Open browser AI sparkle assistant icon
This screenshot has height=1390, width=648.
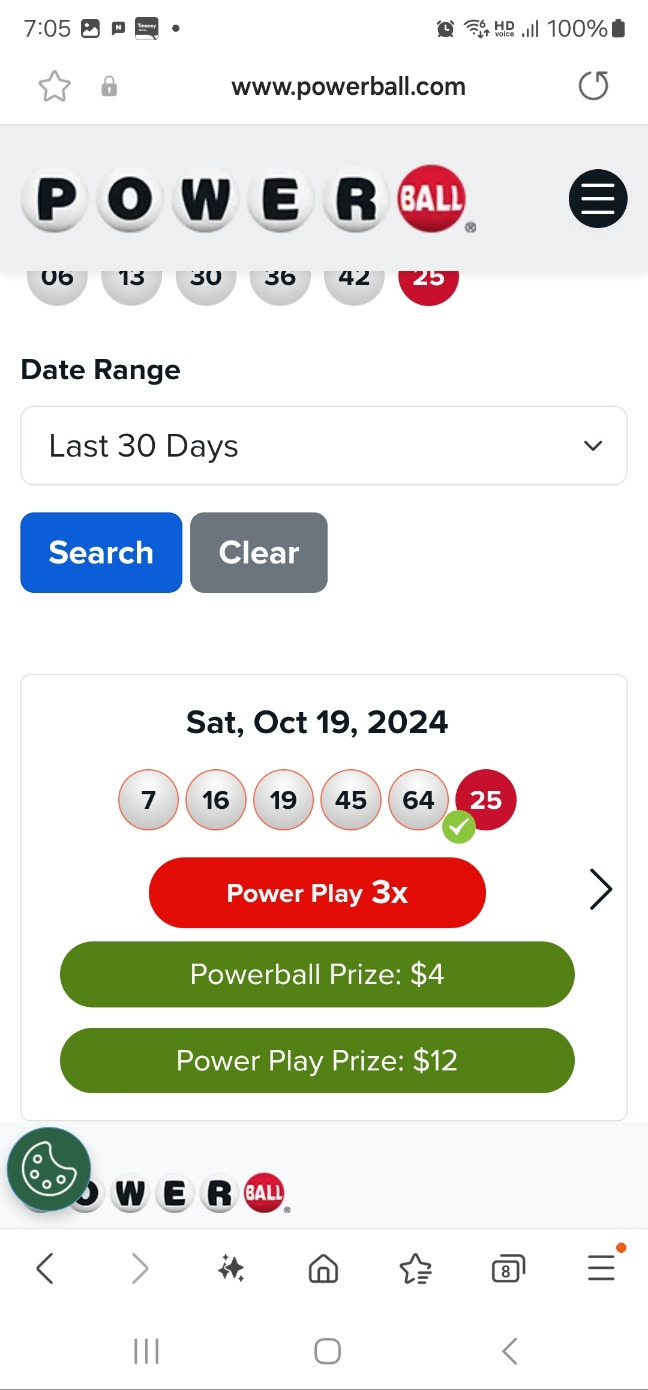pos(231,1269)
